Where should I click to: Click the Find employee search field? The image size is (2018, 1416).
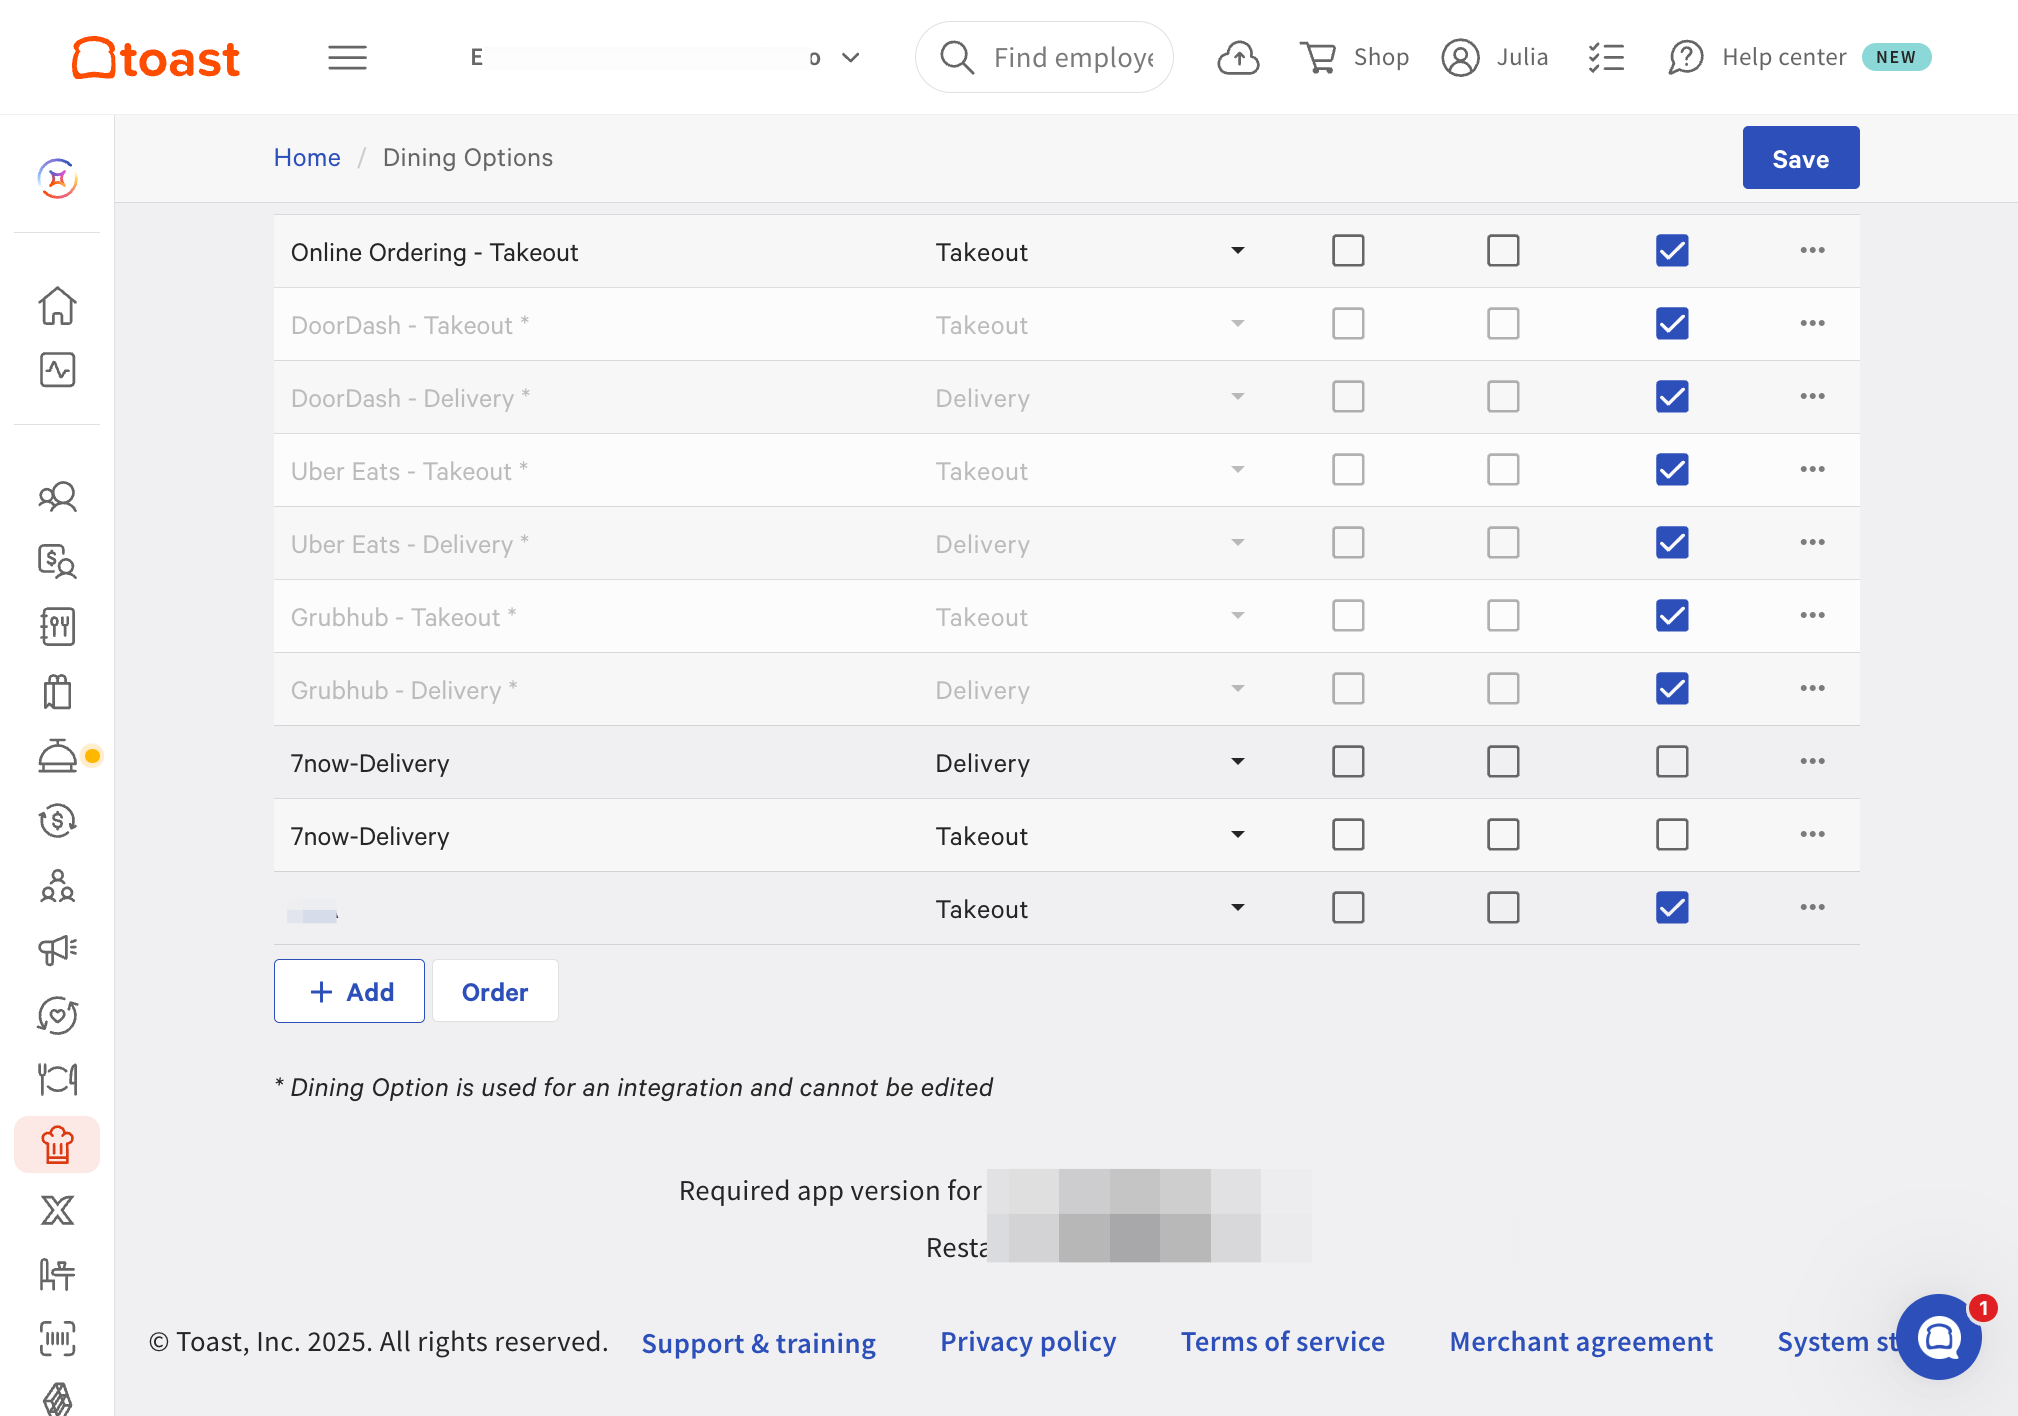point(1044,57)
